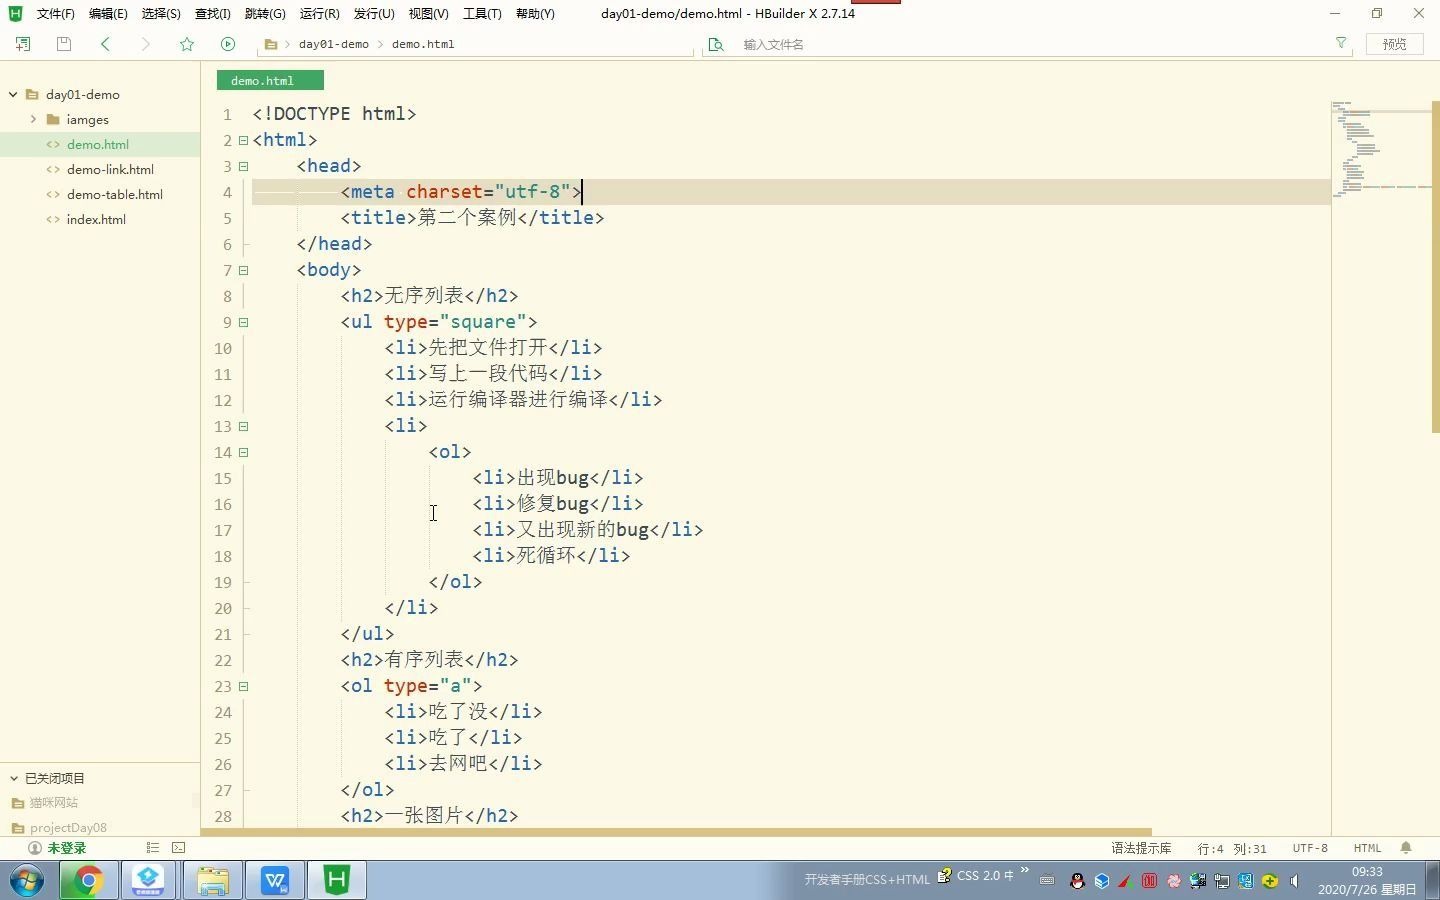Click the HTML language mode indicator
Screen dimensions: 1440x900
tap(1367, 848)
